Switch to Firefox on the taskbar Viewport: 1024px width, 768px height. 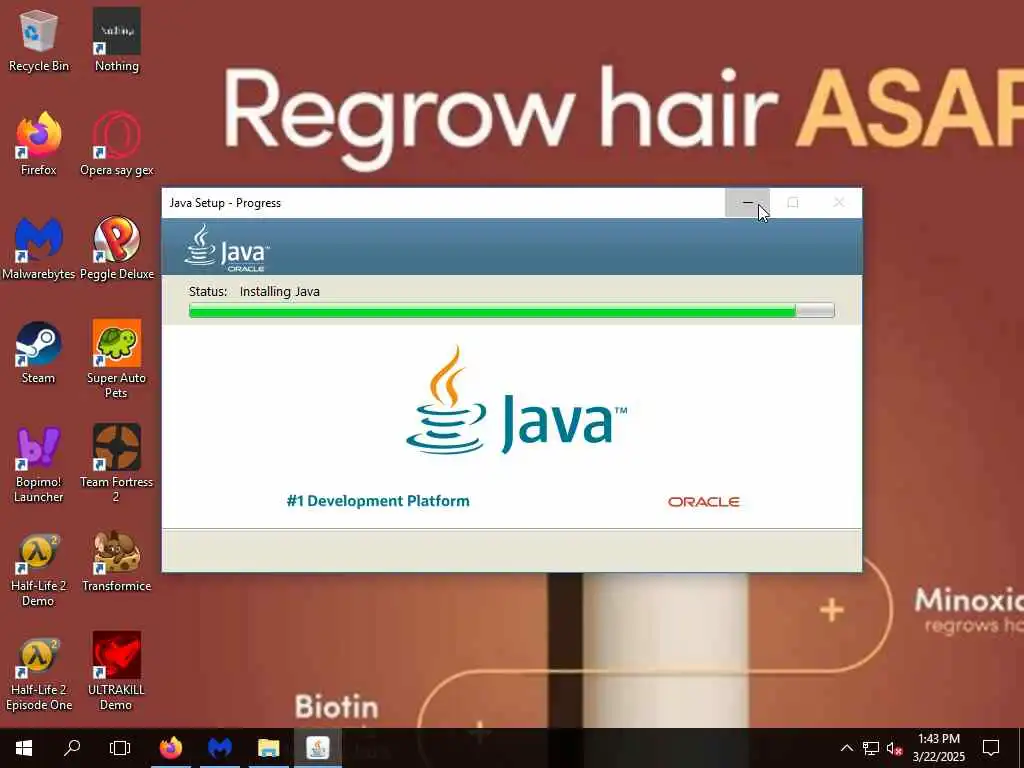tap(171, 748)
